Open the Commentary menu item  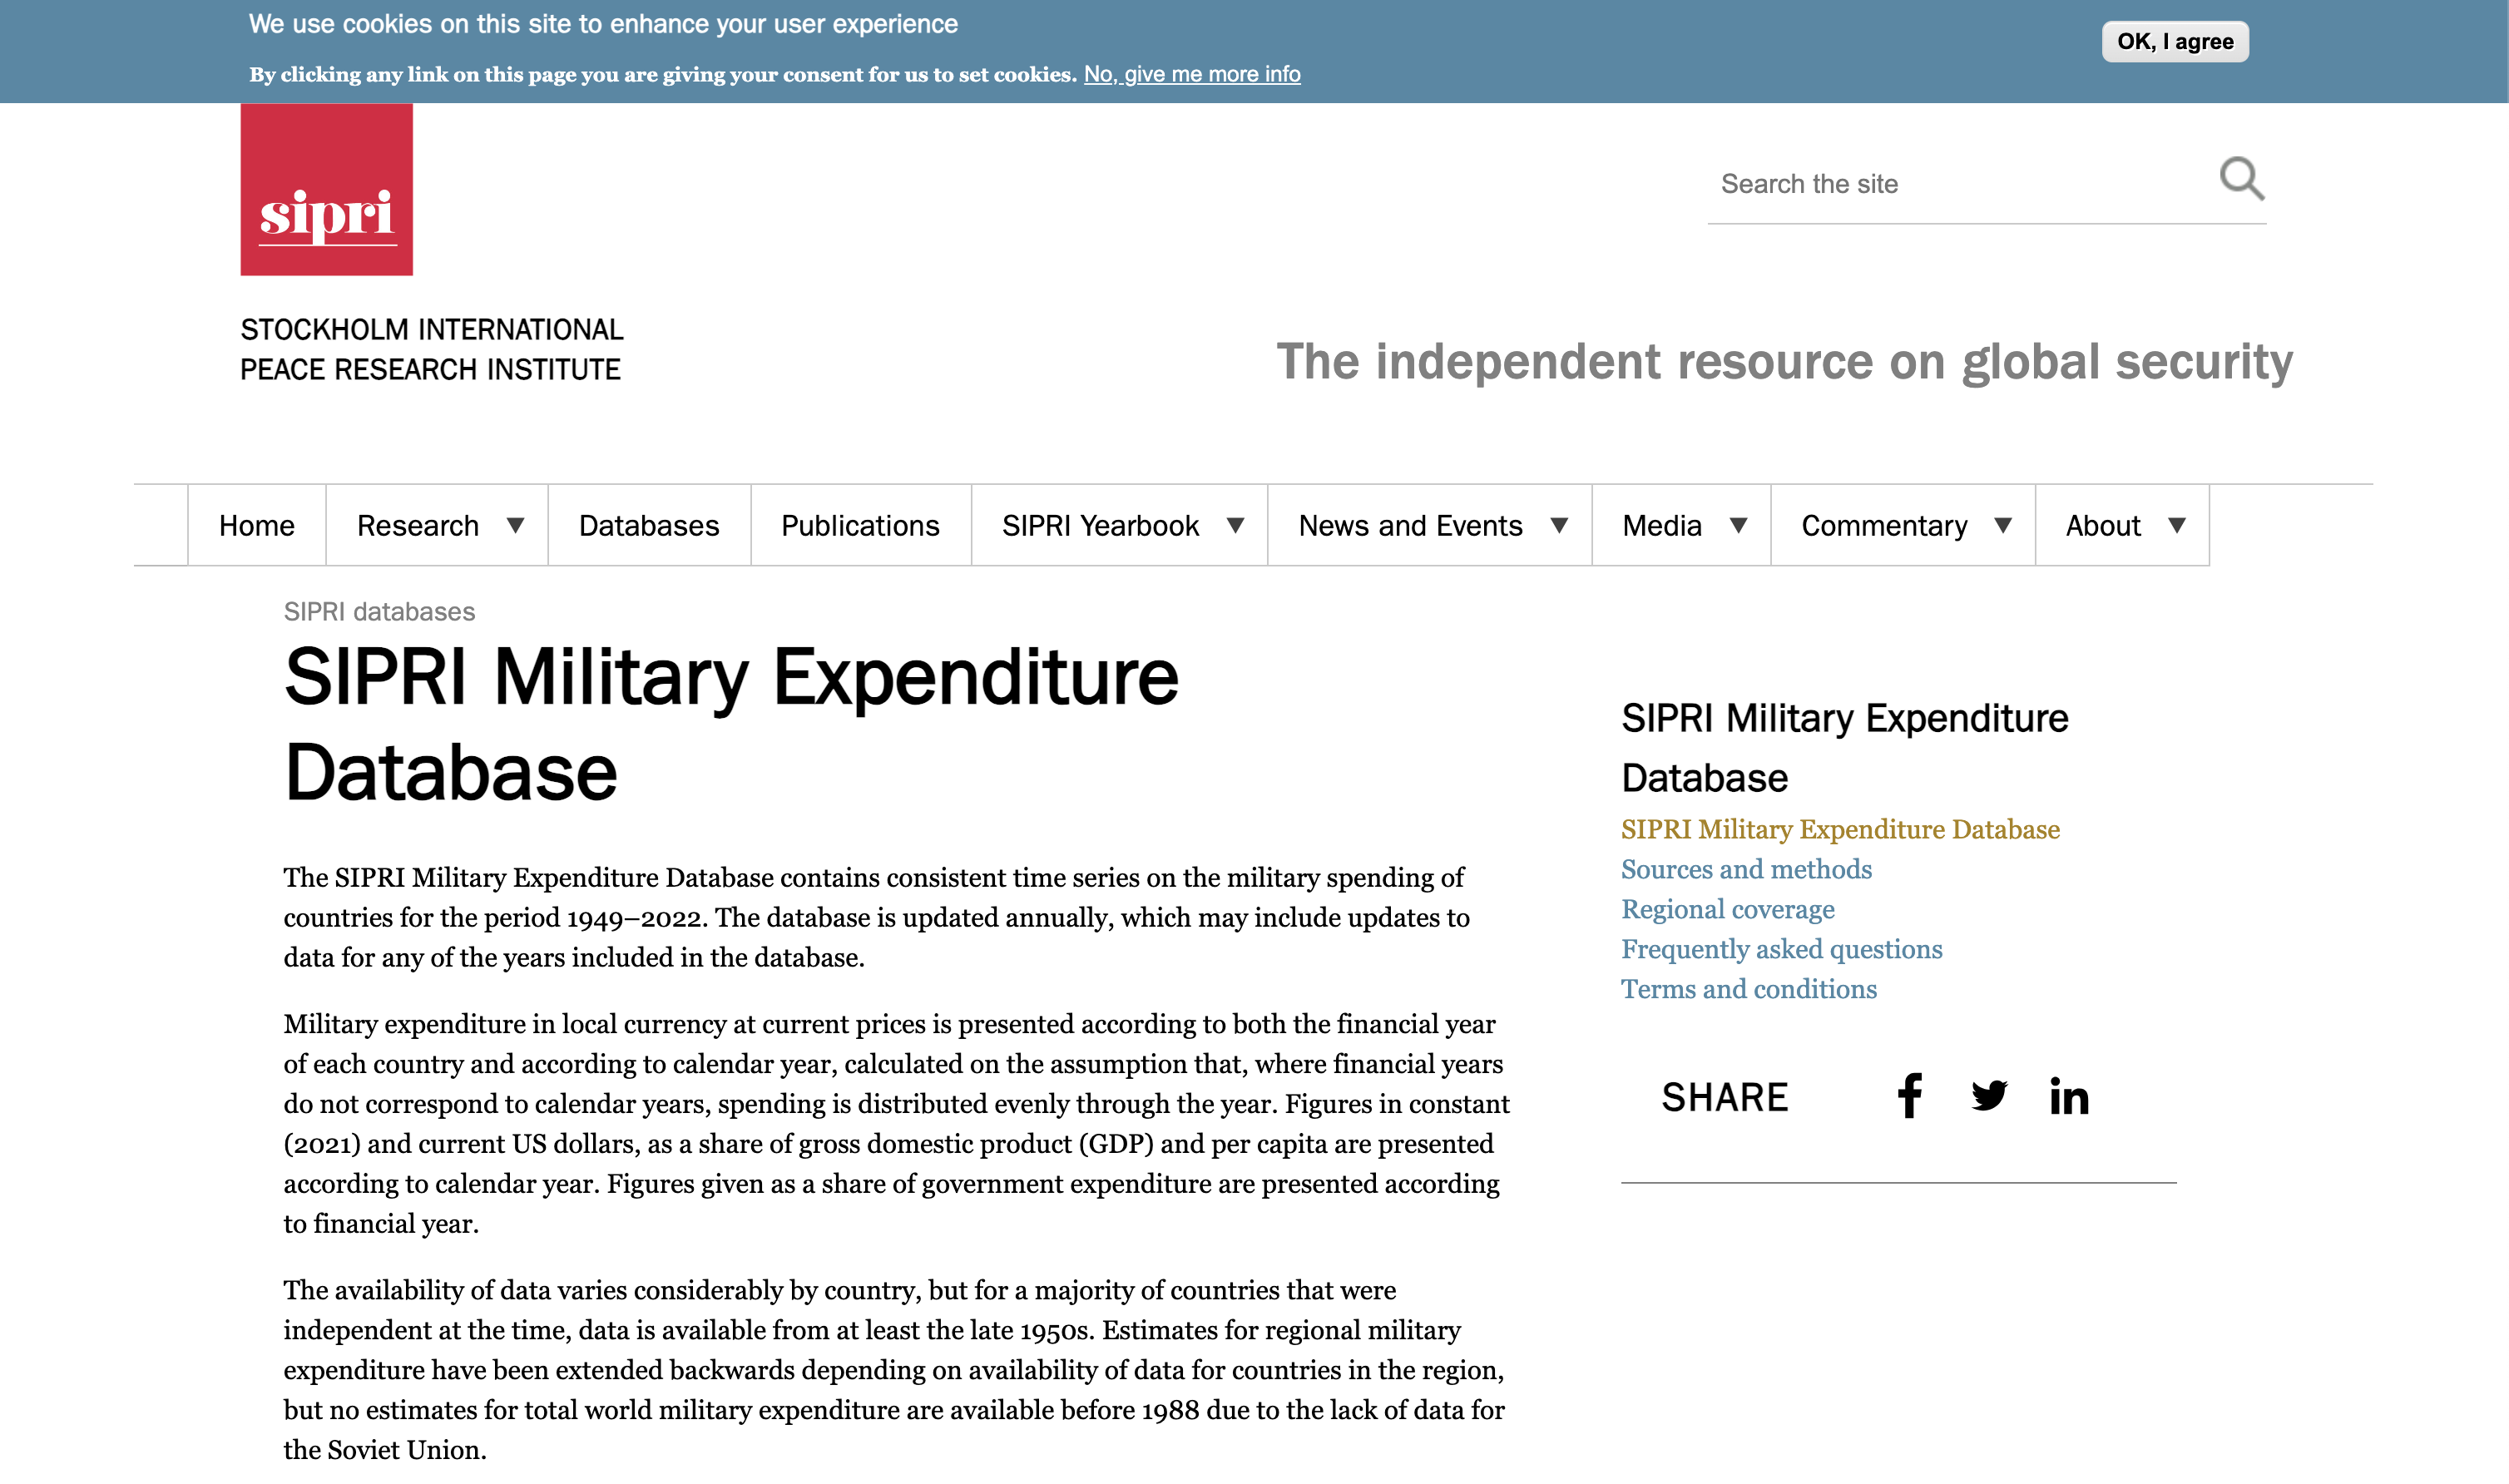[1884, 525]
